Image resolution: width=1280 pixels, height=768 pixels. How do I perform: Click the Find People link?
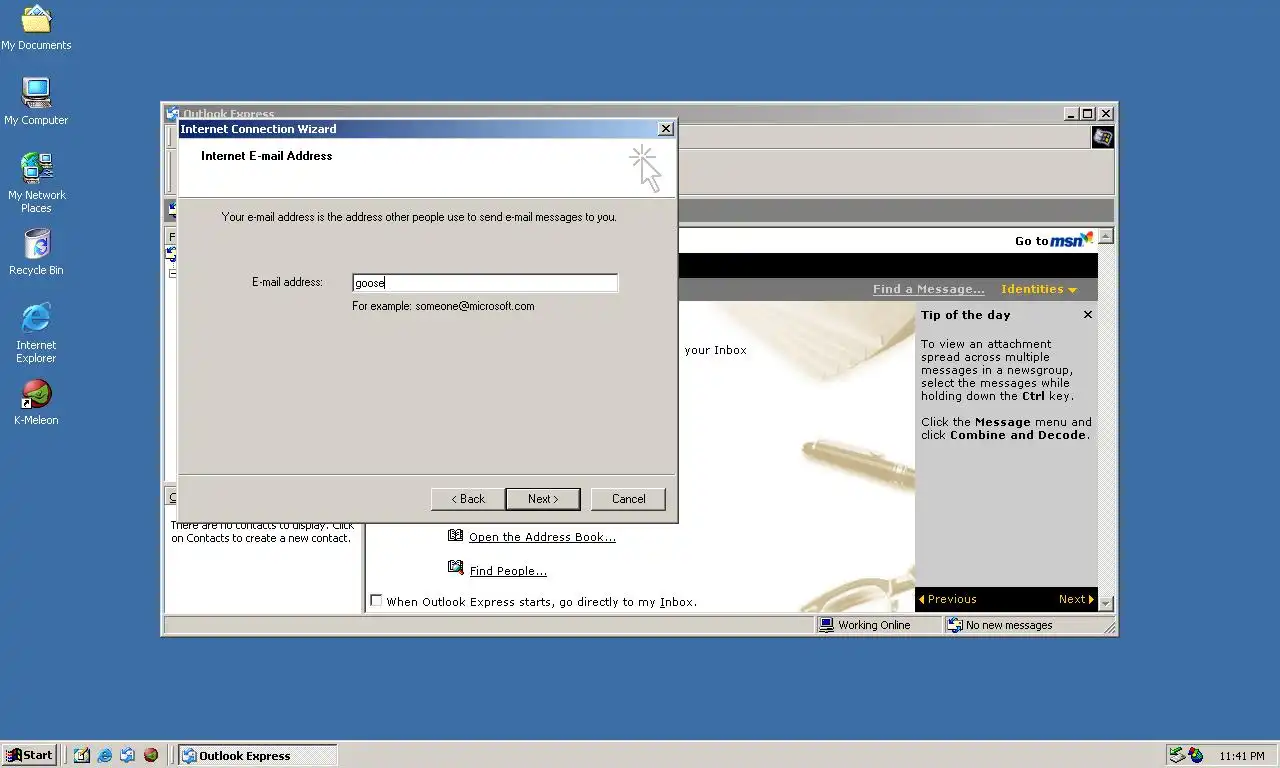point(508,571)
